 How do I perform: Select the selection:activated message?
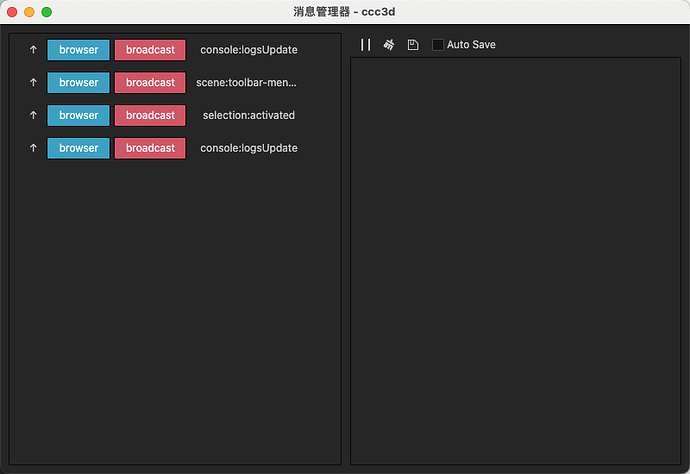(249, 115)
